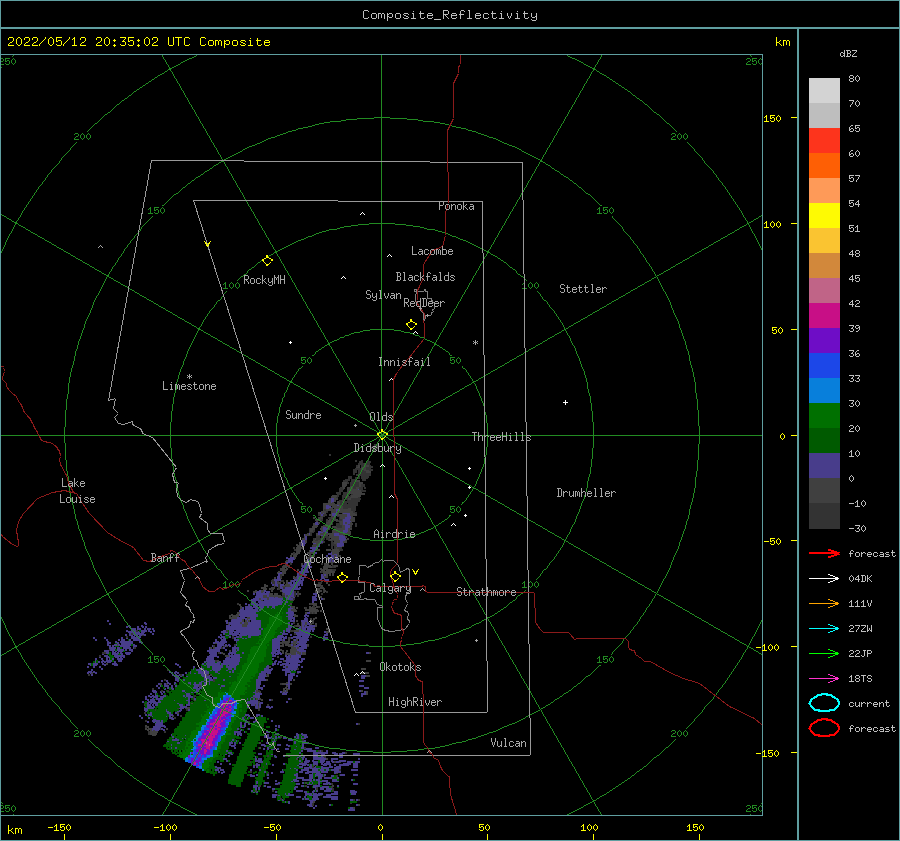Click the yellow v marker northwest of RockyMH
The height and width of the screenshot is (841, 900).
[x=208, y=244]
